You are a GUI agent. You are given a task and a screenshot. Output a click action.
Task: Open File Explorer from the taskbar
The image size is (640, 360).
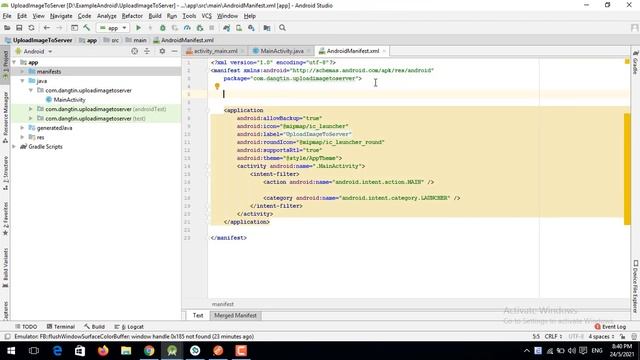coord(126,351)
